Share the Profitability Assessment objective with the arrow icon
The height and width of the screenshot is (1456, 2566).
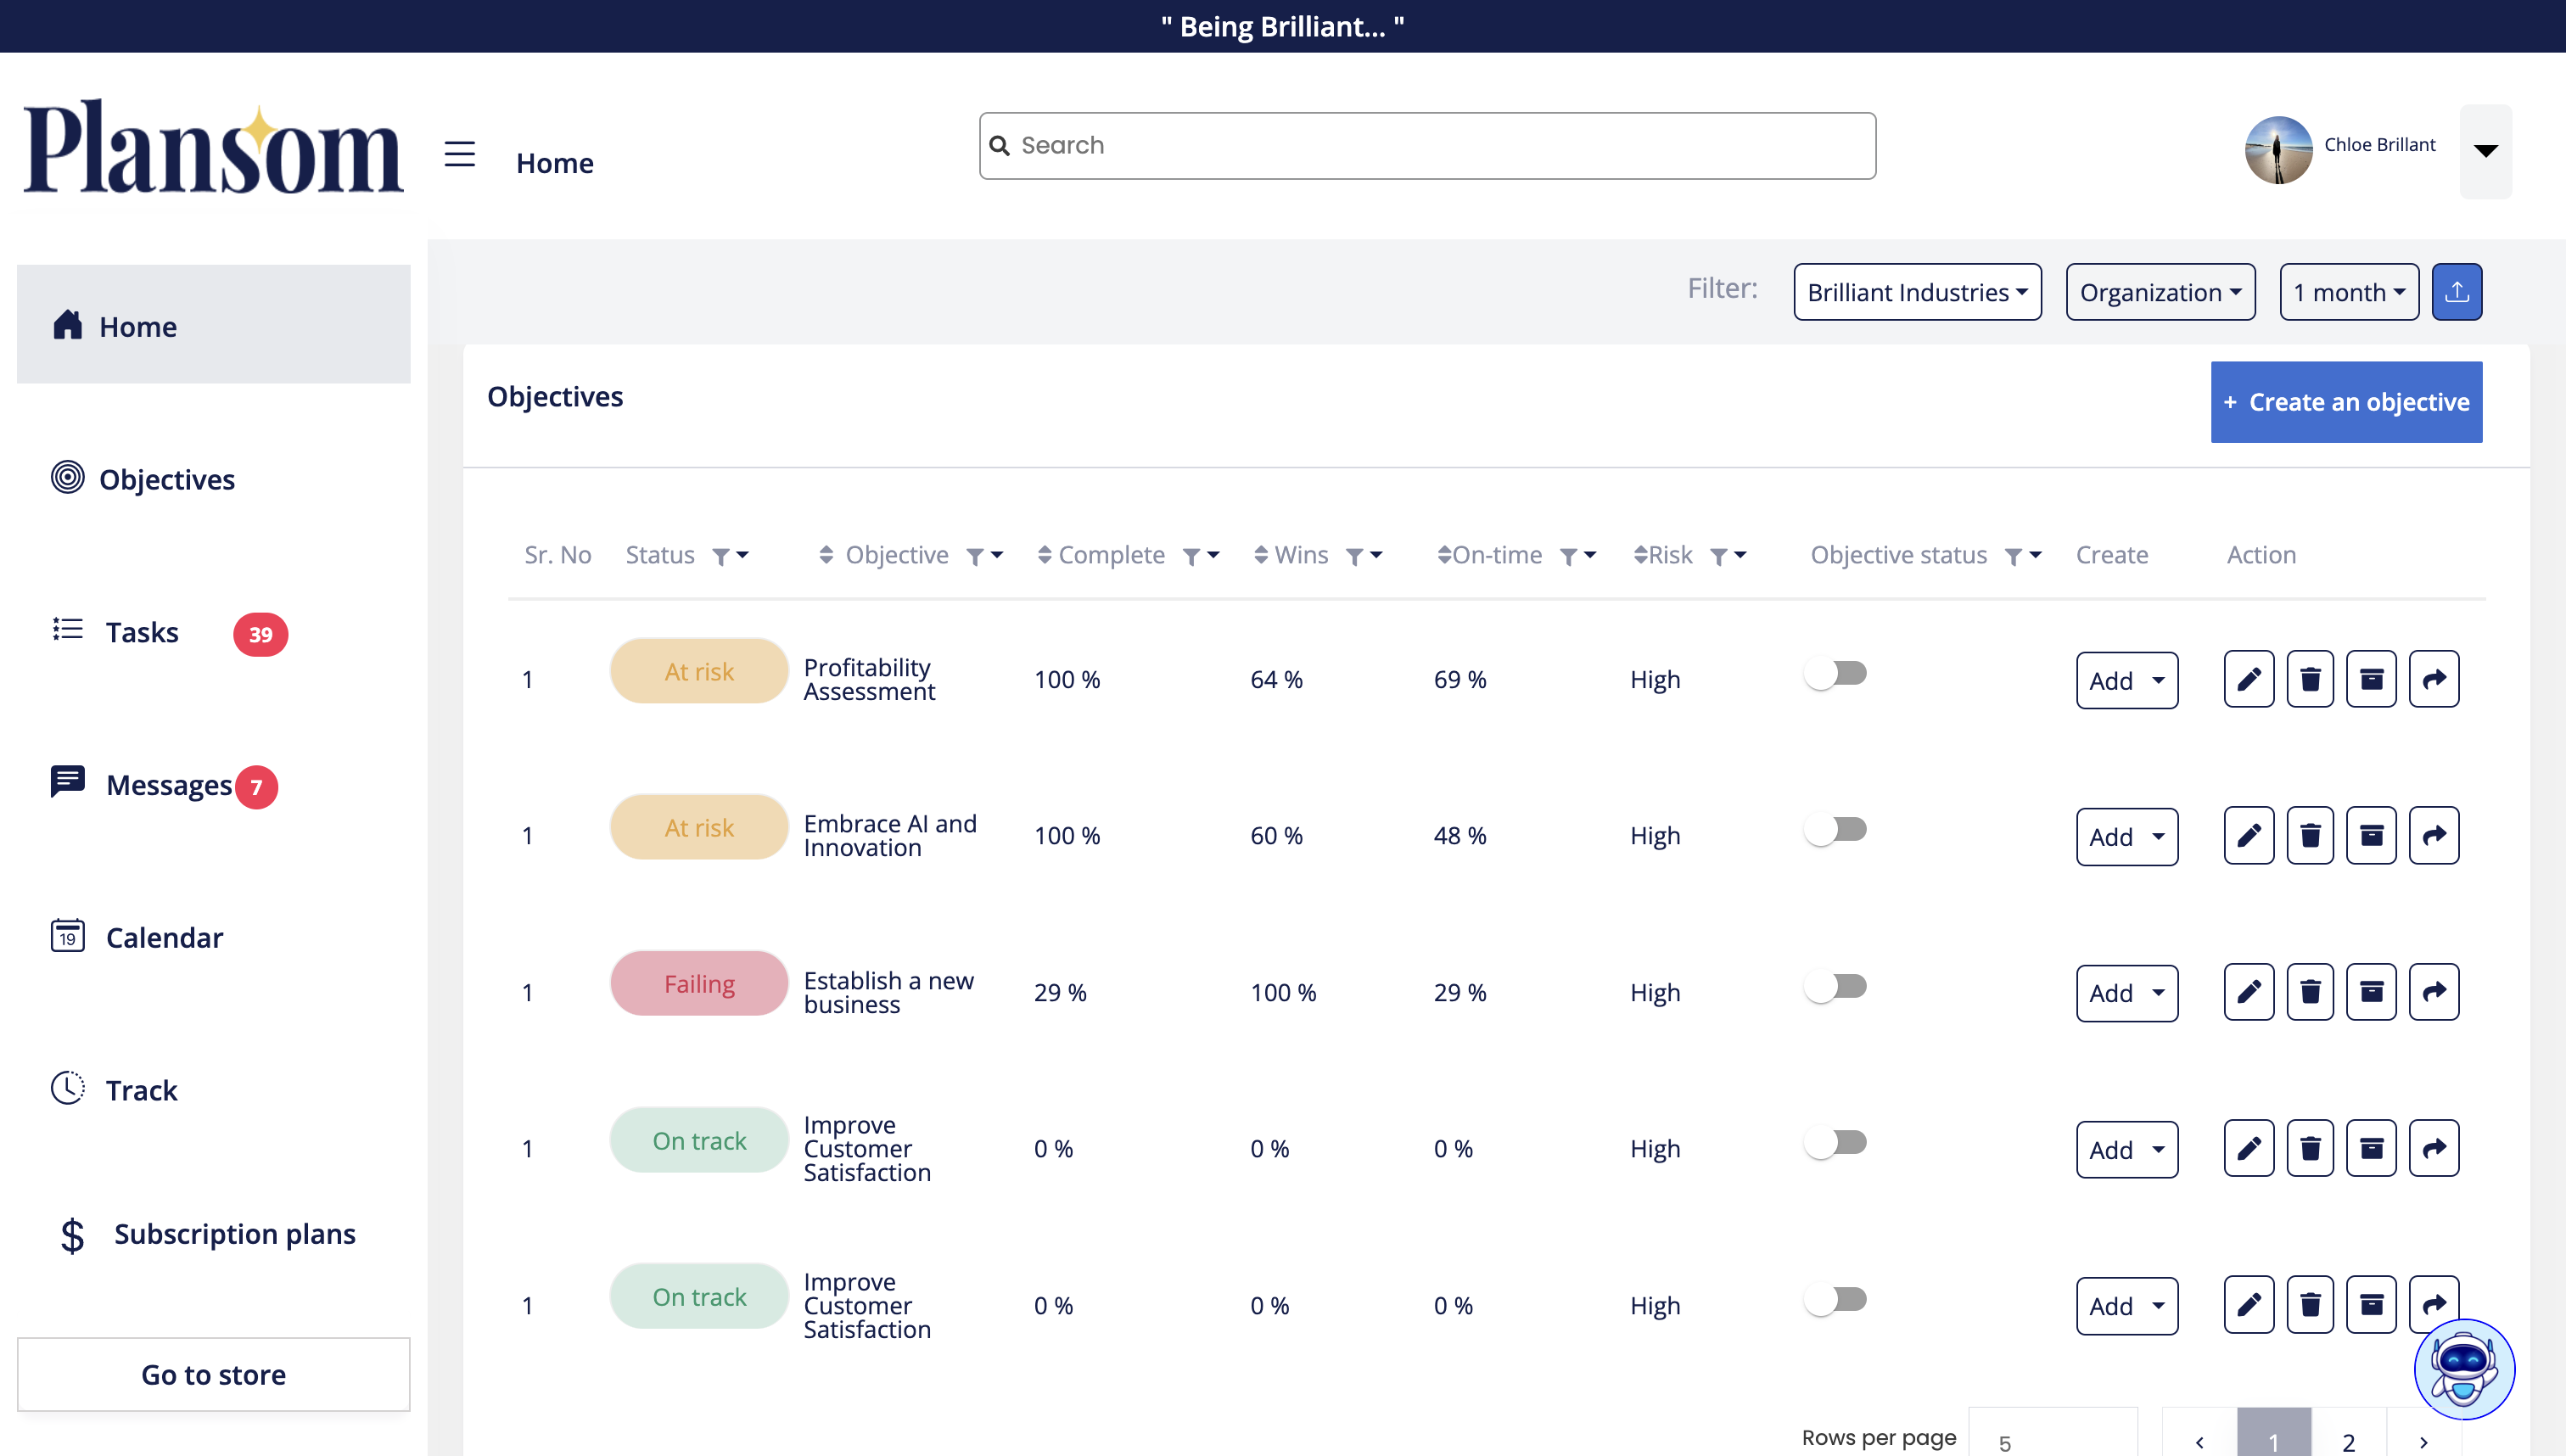2433,680
